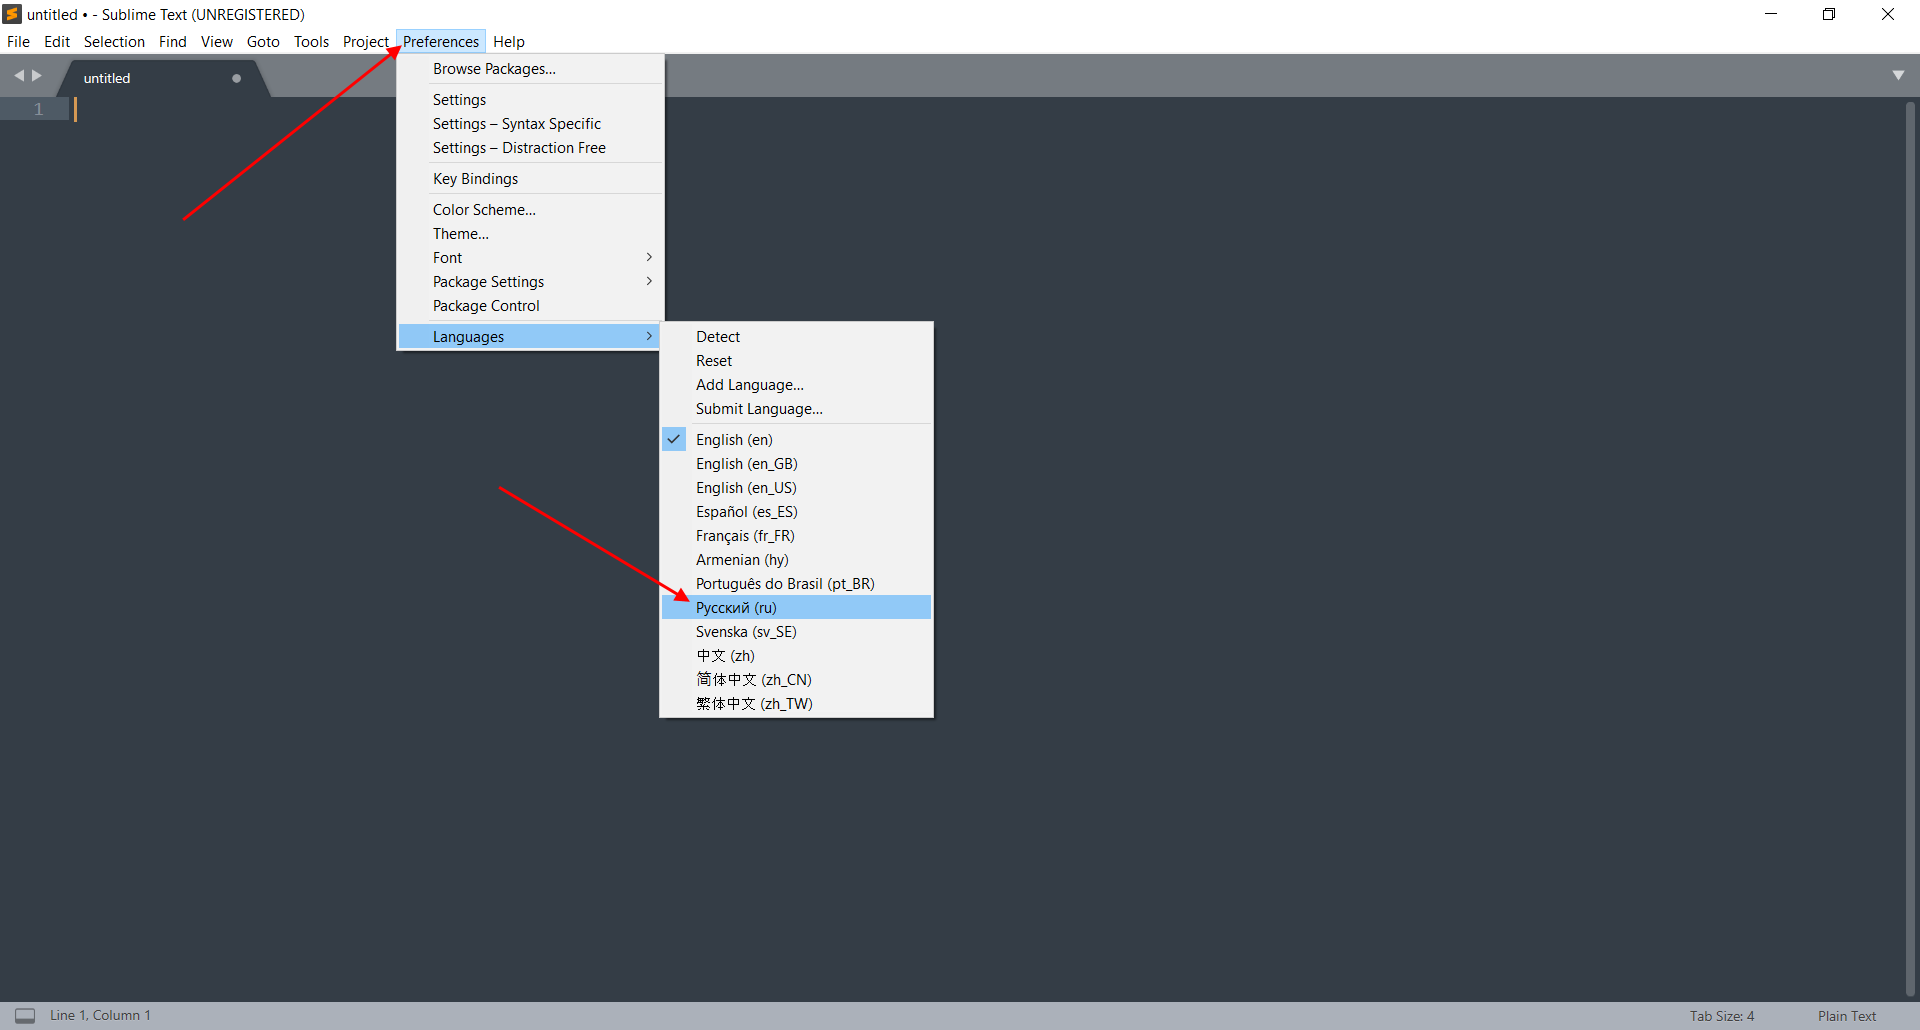Open the tab overflow dropdown arrow at top right
Screen dimensions: 1920x1030
click(x=1899, y=74)
